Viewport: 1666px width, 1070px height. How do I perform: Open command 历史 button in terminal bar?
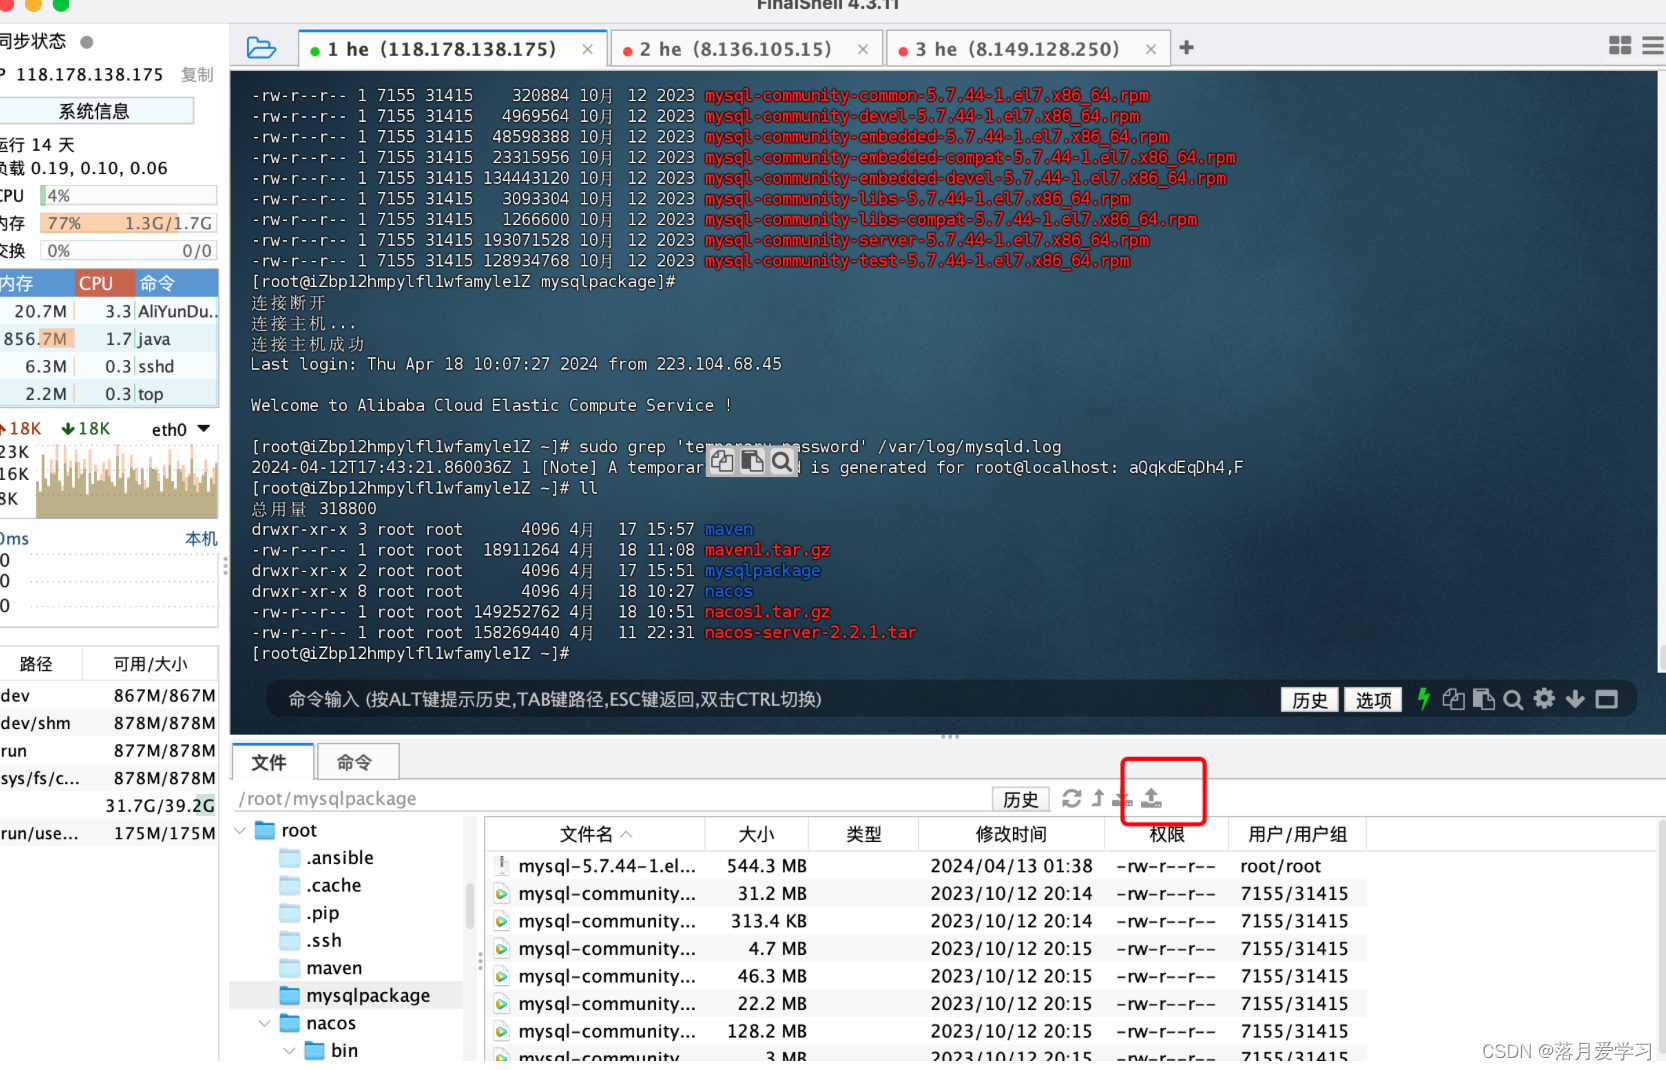1309,700
